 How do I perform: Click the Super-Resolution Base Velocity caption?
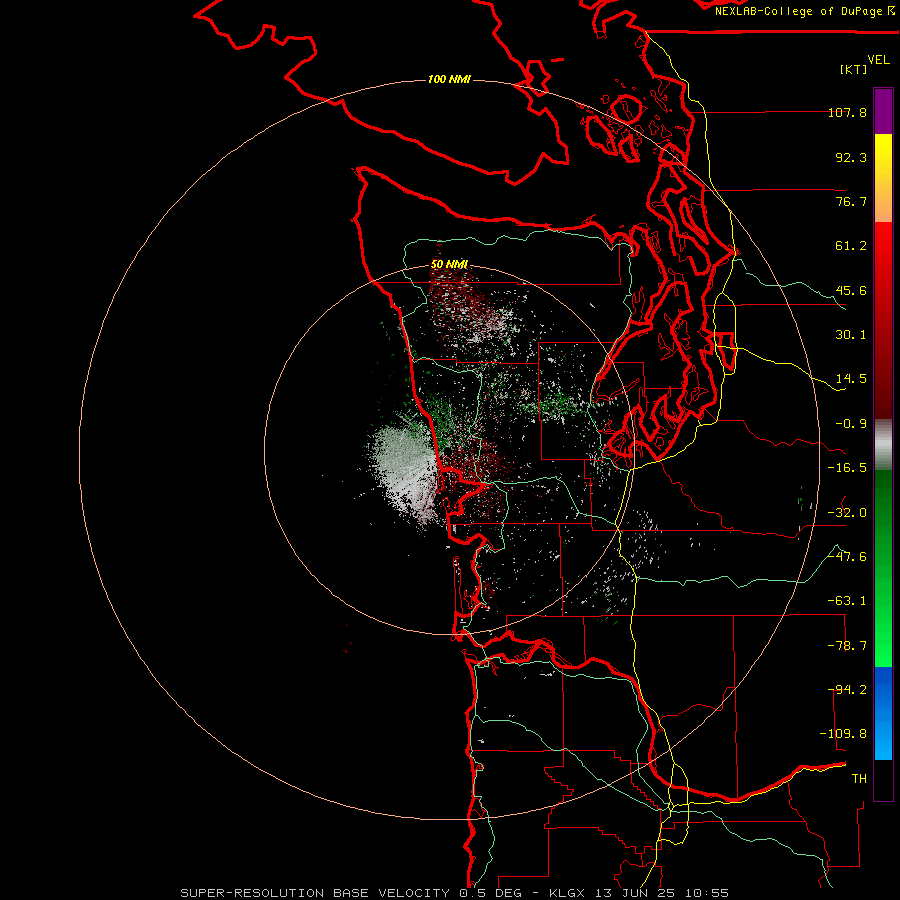(x=455, y=893)
